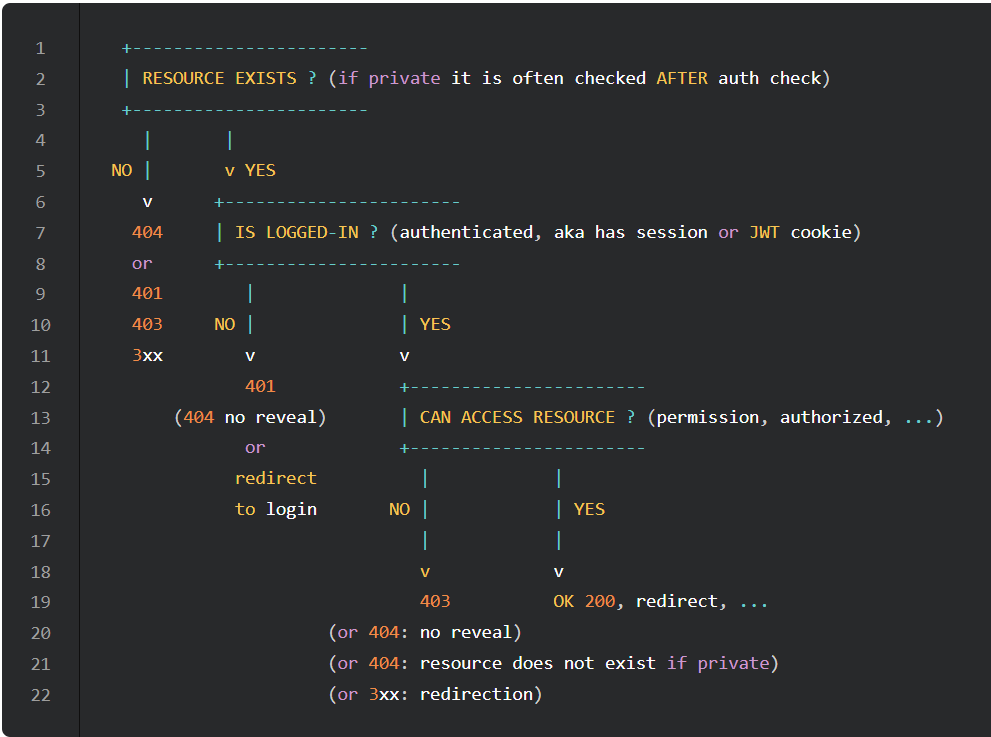Click the word 'permission' on line 13
The image size is (991, 737).
[712, 417]
